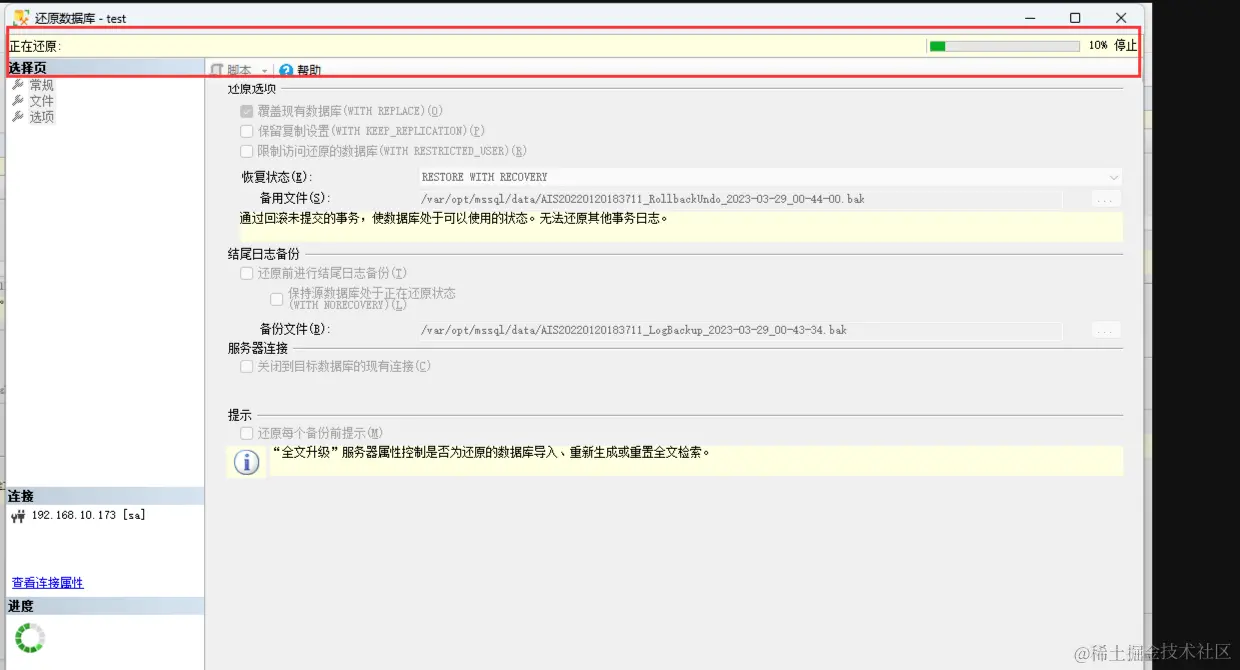Click the 还原选项 section heading
Image resolution: width=1240 pixels, height=670 pixels.
[252, 89]
